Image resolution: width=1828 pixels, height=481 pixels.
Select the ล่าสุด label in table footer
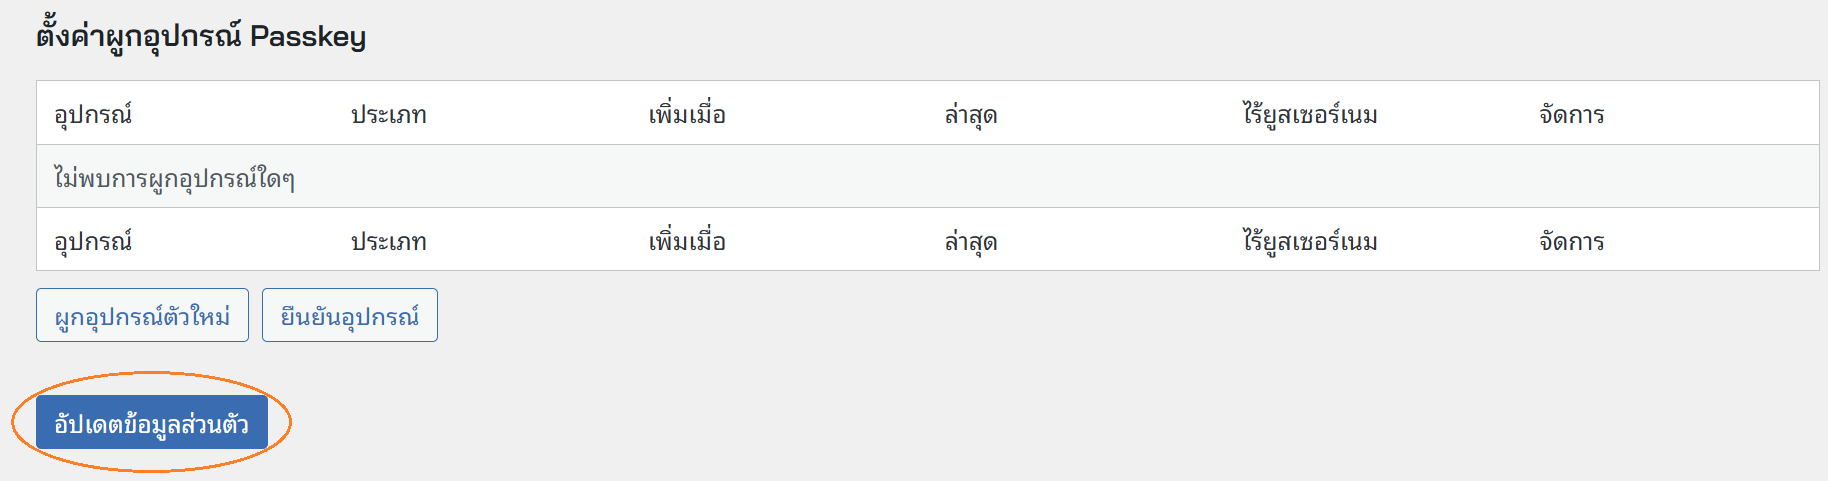(971, 241)
